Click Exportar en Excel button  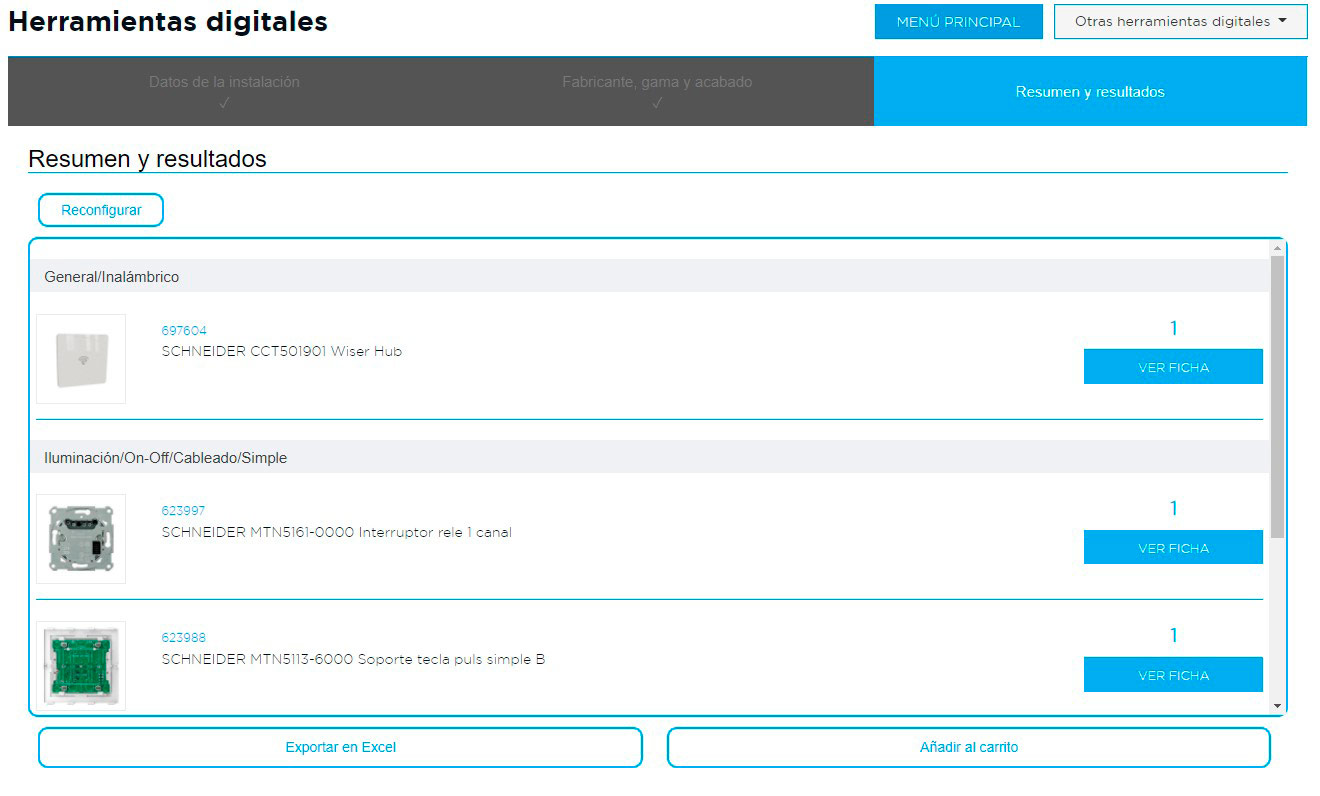point(340,747)
